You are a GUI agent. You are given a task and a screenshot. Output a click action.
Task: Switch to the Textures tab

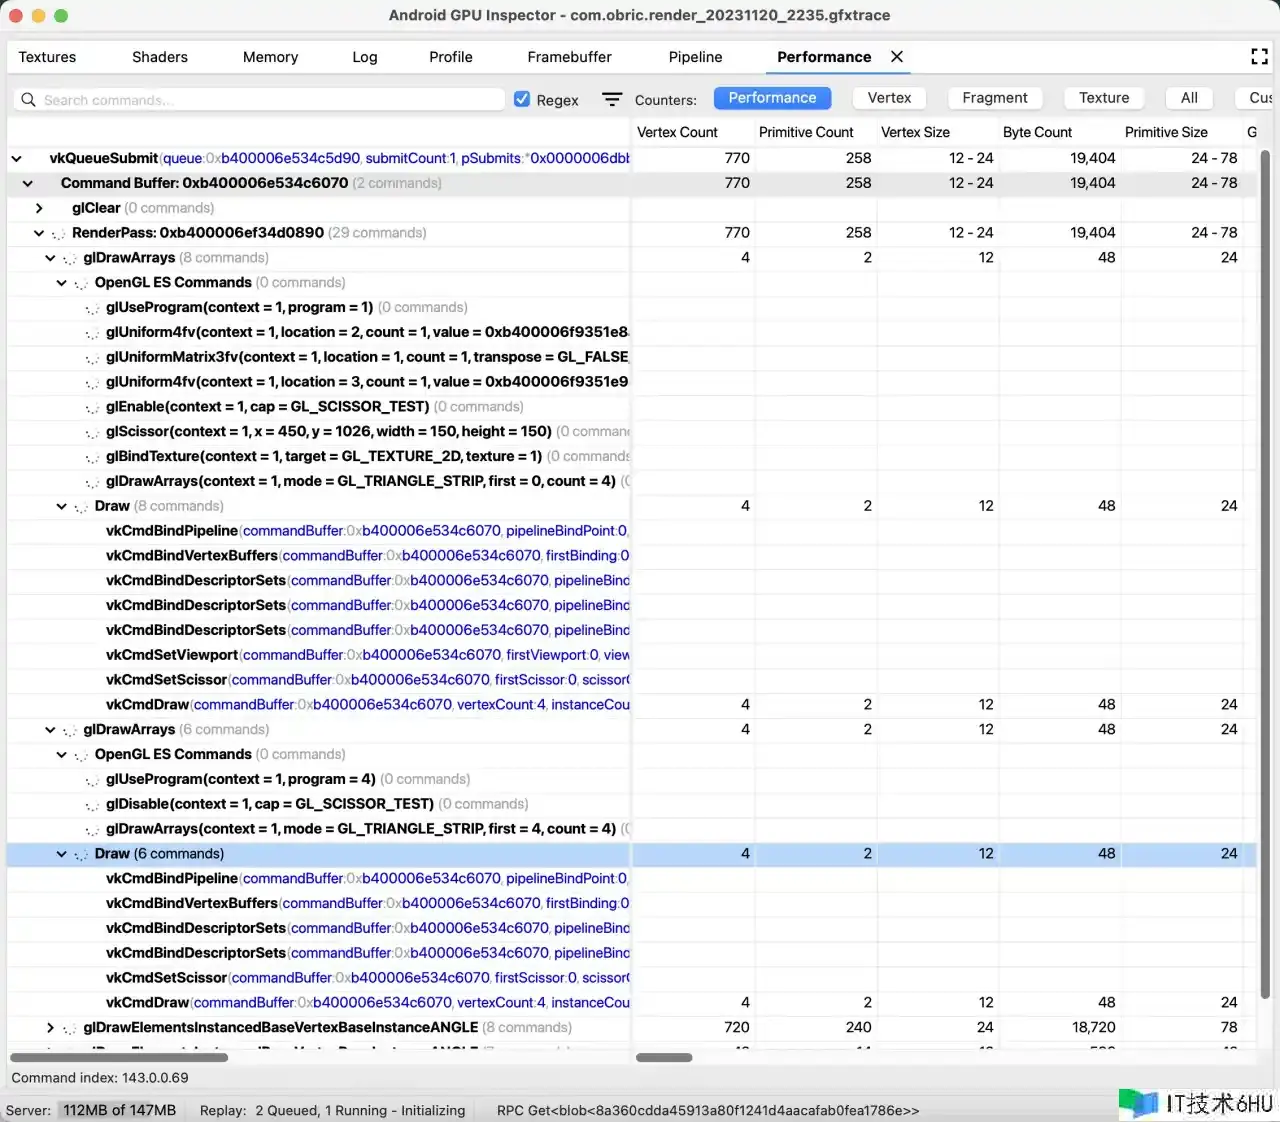[x=47, y=57]
